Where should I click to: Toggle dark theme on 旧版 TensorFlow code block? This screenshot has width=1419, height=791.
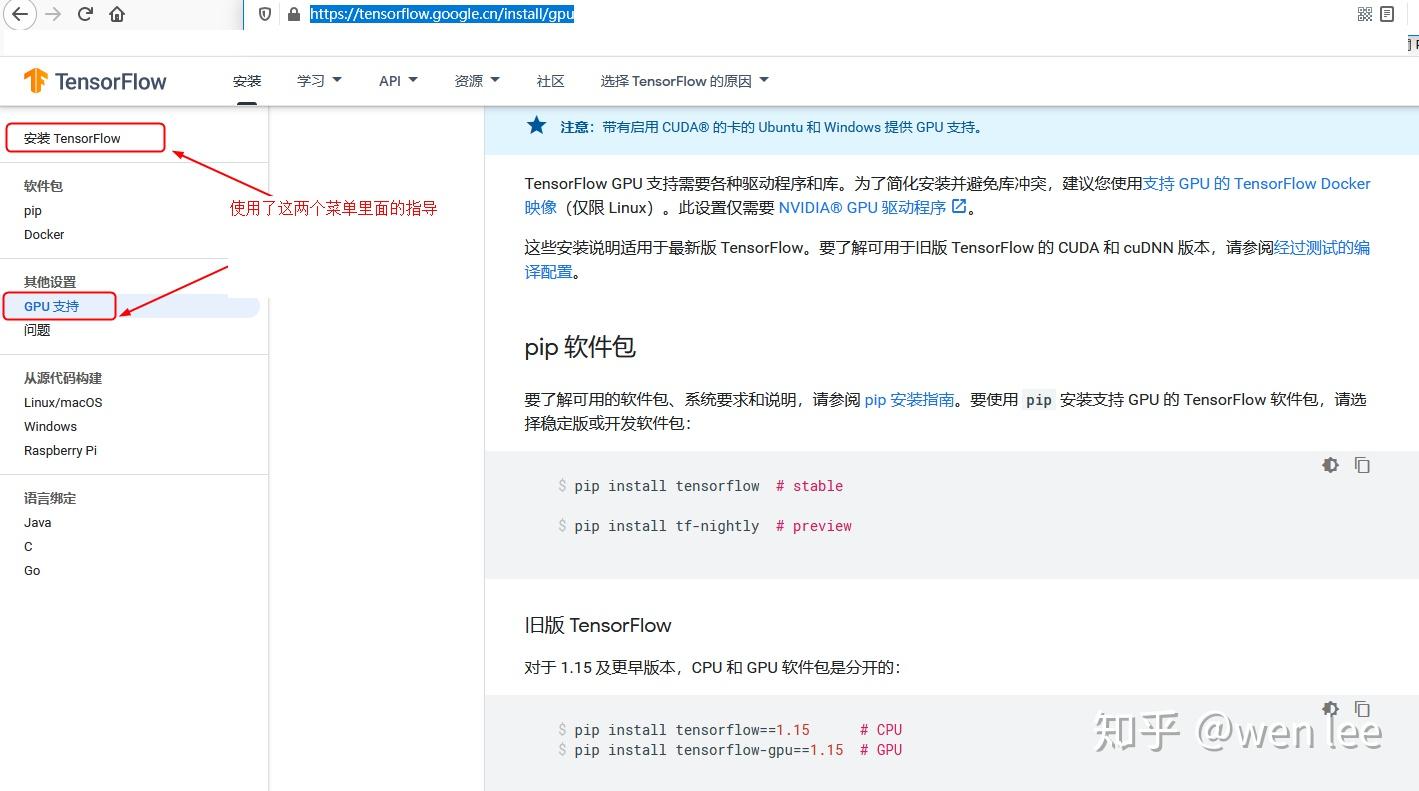[1330, 709]
